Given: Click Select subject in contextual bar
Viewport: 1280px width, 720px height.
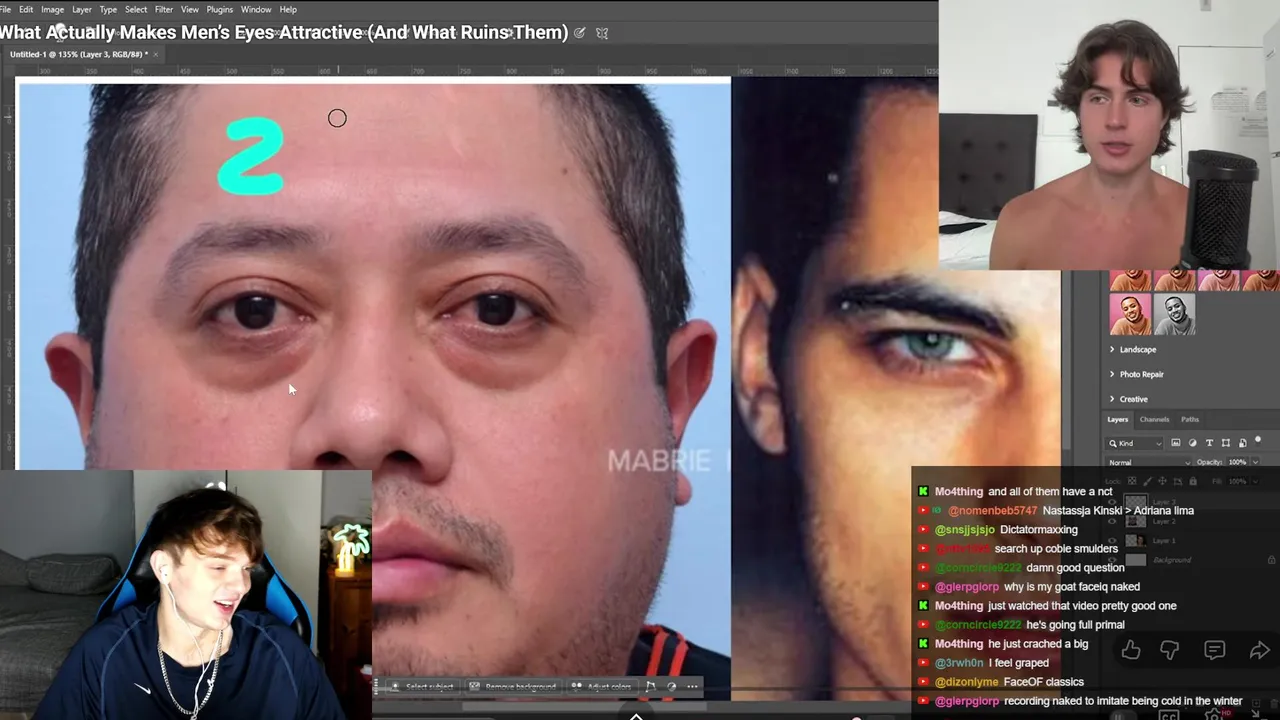Looking at the screenshot, I should tap(422, 687).
